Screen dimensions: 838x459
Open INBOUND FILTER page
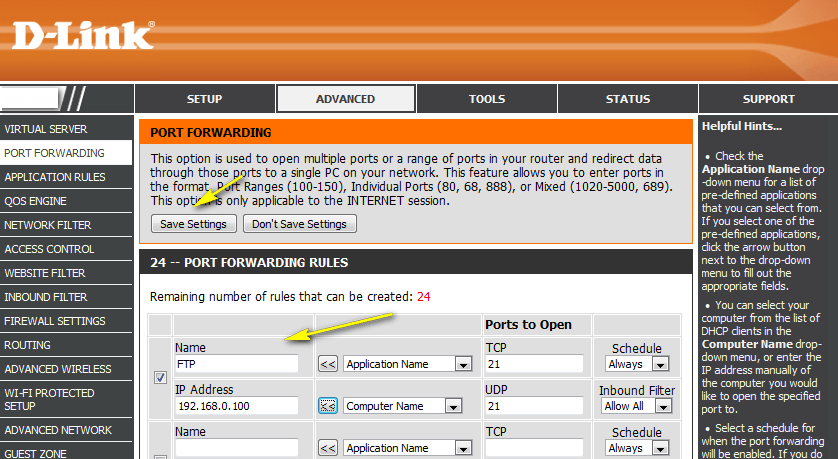point(66,297)
